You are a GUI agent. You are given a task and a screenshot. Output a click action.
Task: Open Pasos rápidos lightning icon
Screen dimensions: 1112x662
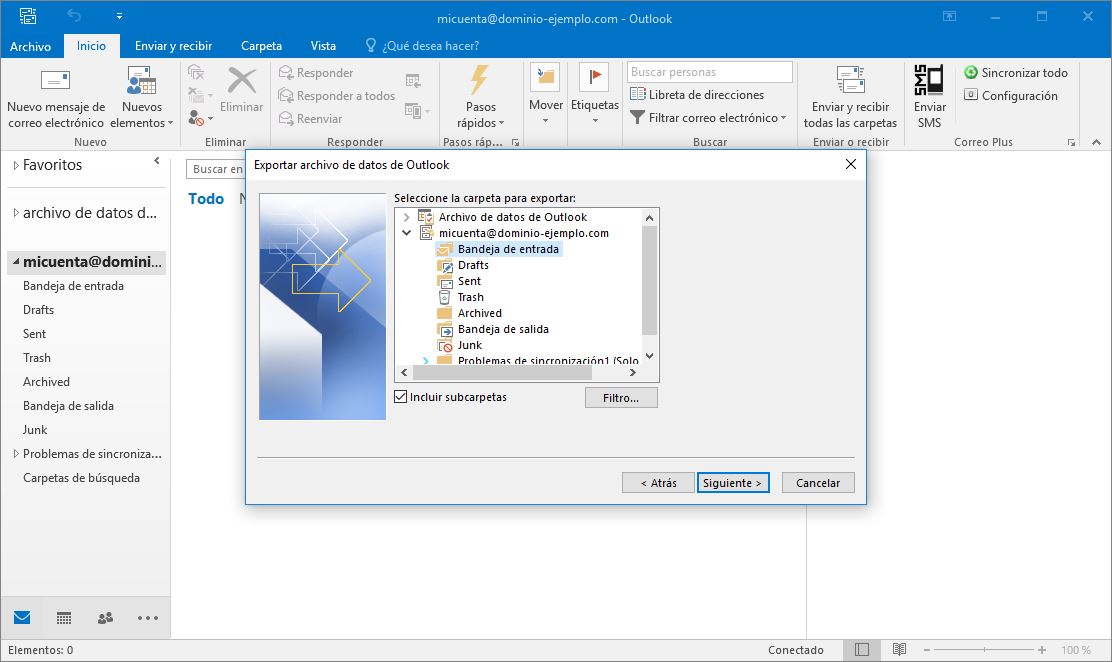point(480,79)
